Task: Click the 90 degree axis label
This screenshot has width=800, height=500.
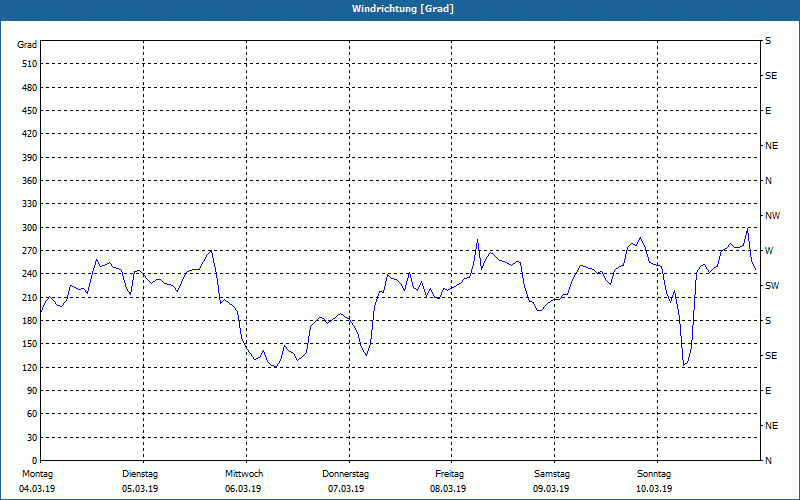Action: [x=32, y=391]
